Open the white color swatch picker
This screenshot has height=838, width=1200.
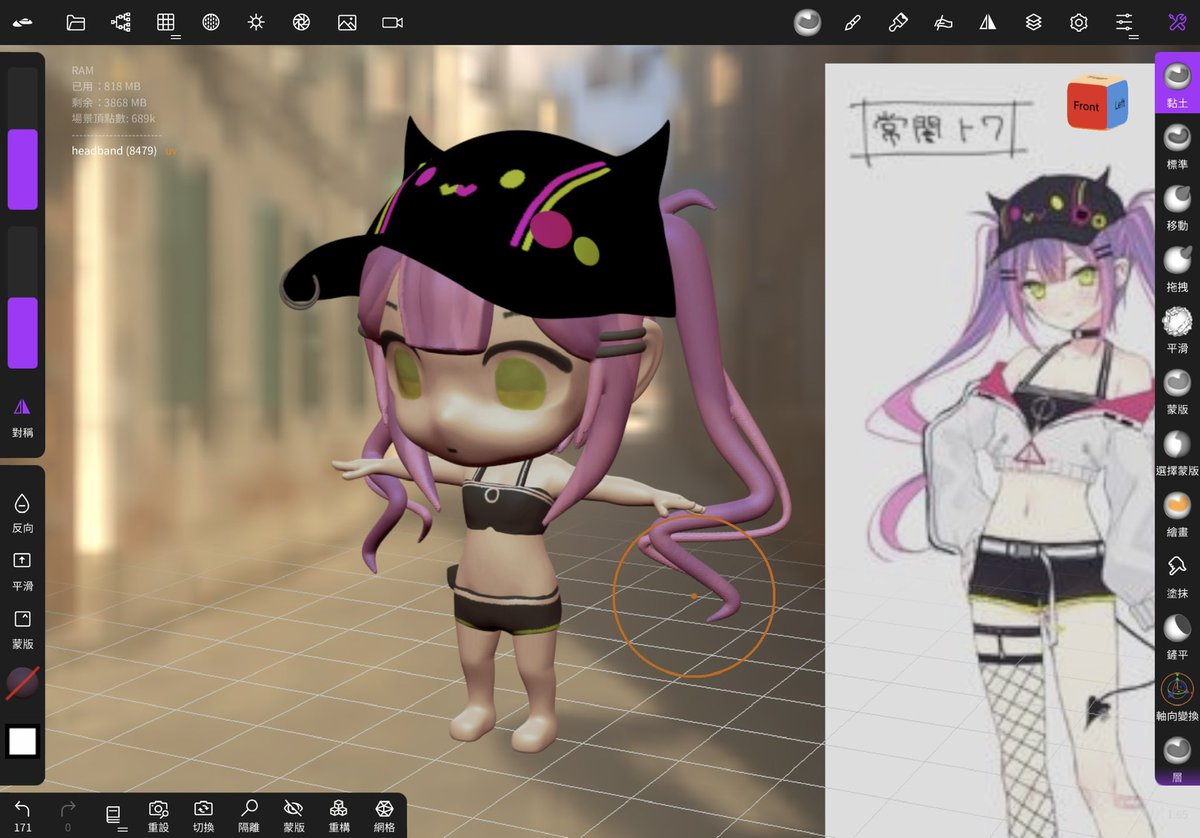(22, 741)
